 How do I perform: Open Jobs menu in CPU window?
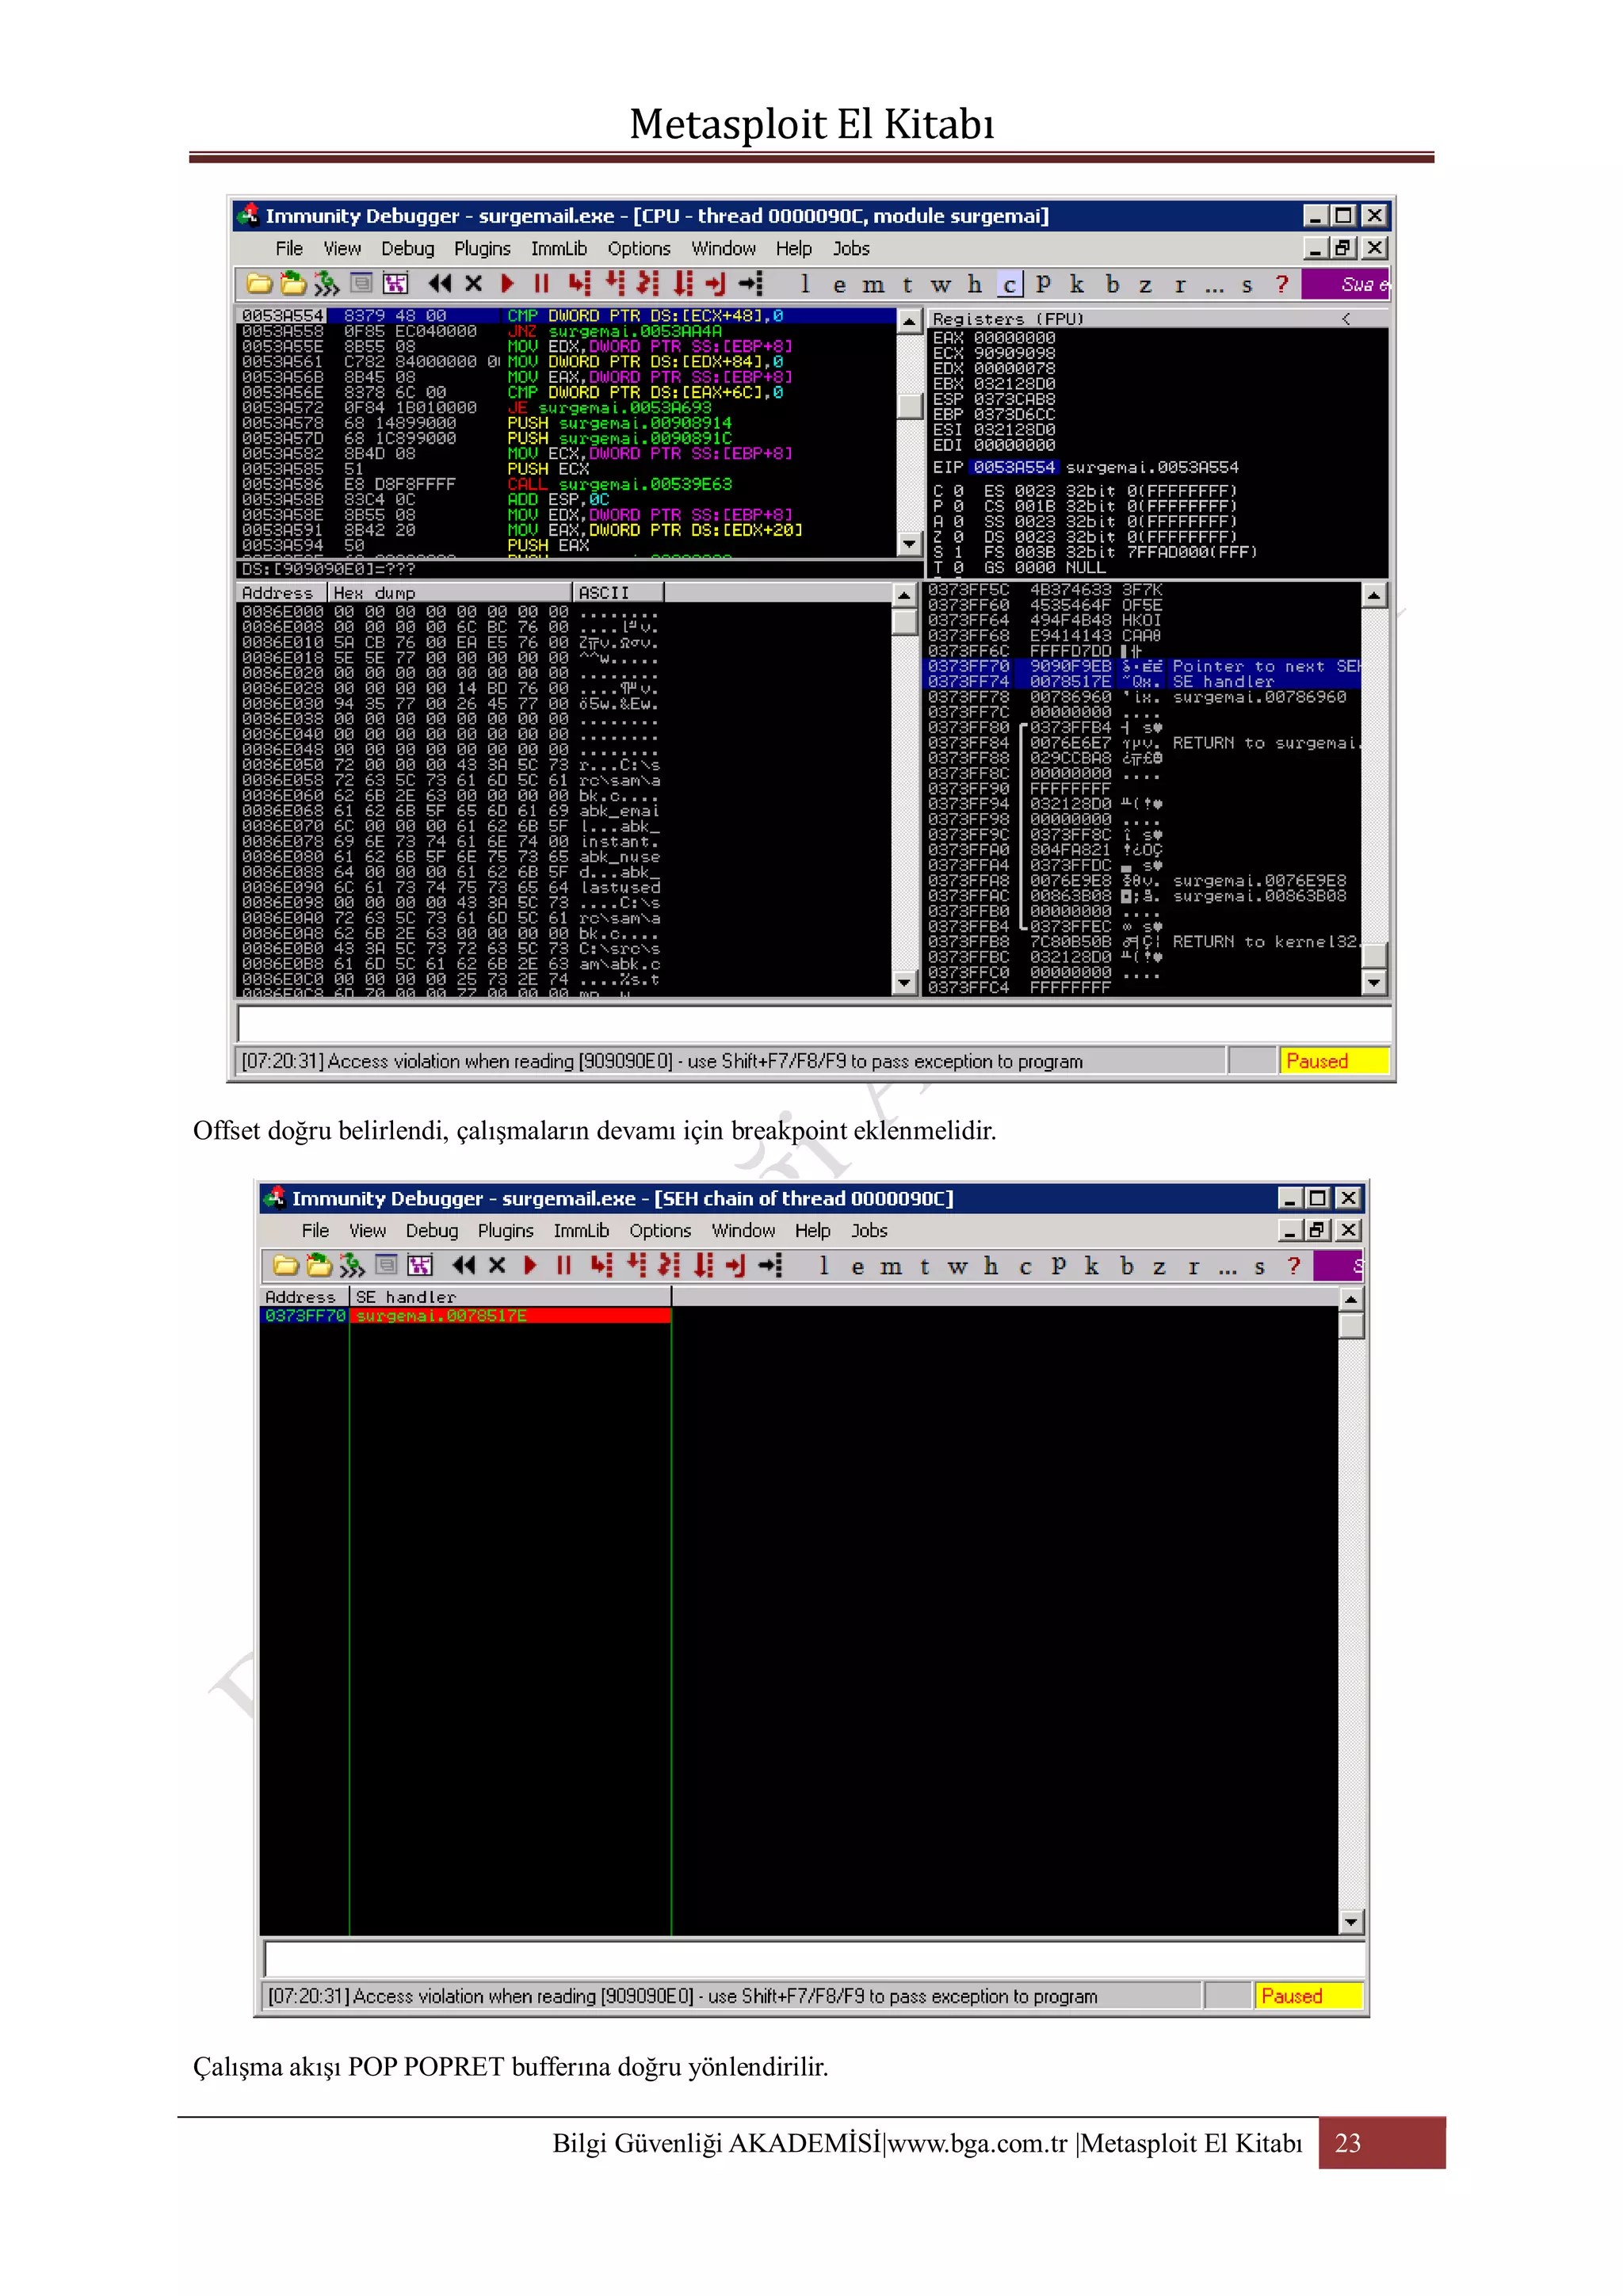pyautogui.click(x=851, y=248)
